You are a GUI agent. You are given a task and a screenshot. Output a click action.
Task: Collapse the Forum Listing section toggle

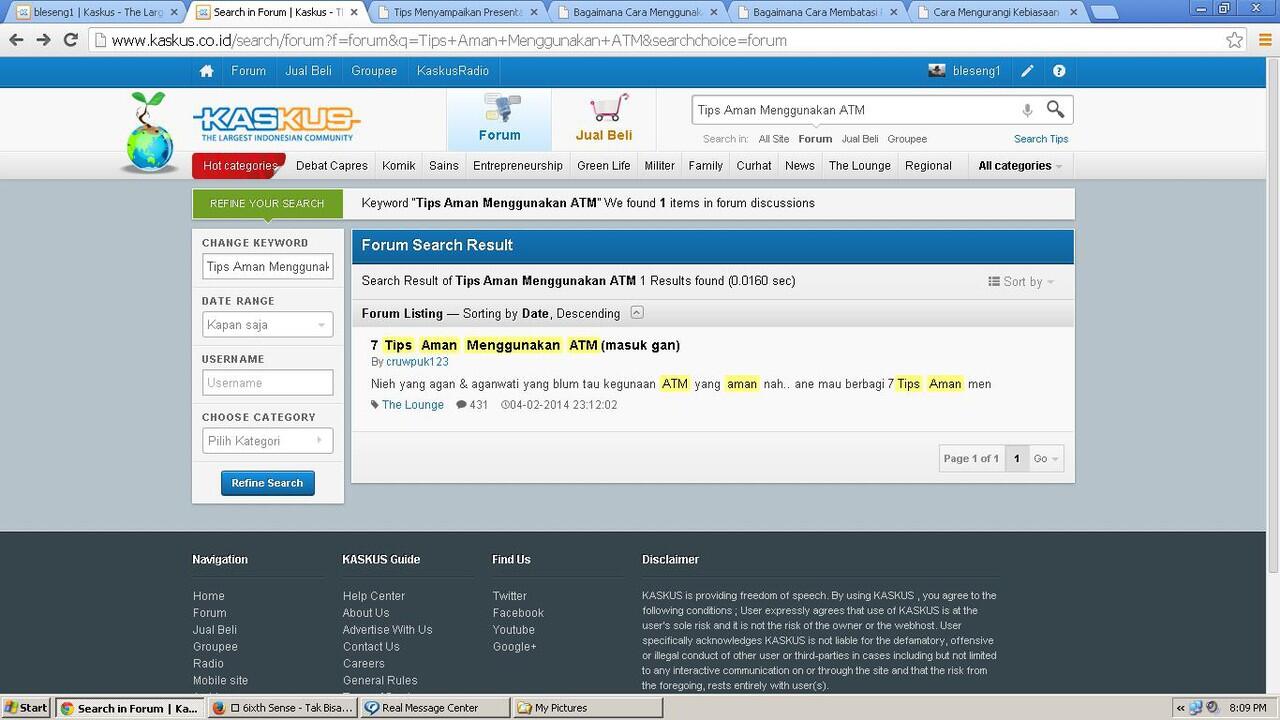(x=637, y=313)
